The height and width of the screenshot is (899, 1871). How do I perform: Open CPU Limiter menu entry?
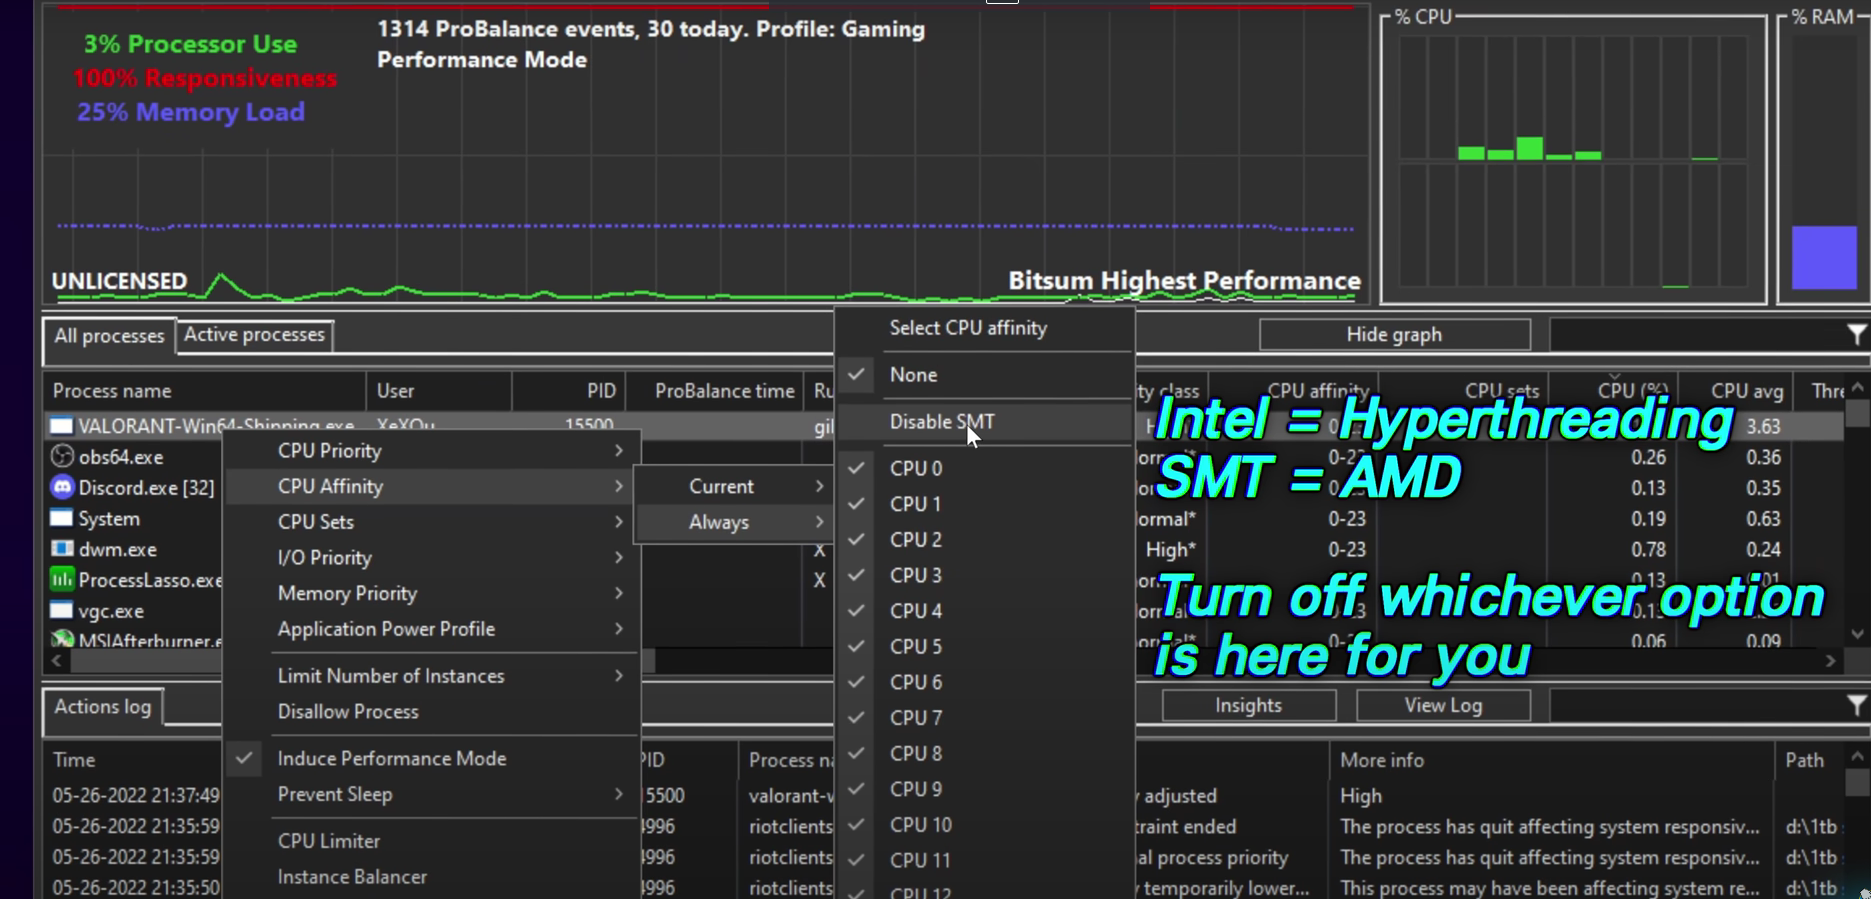tap(431, 841)
